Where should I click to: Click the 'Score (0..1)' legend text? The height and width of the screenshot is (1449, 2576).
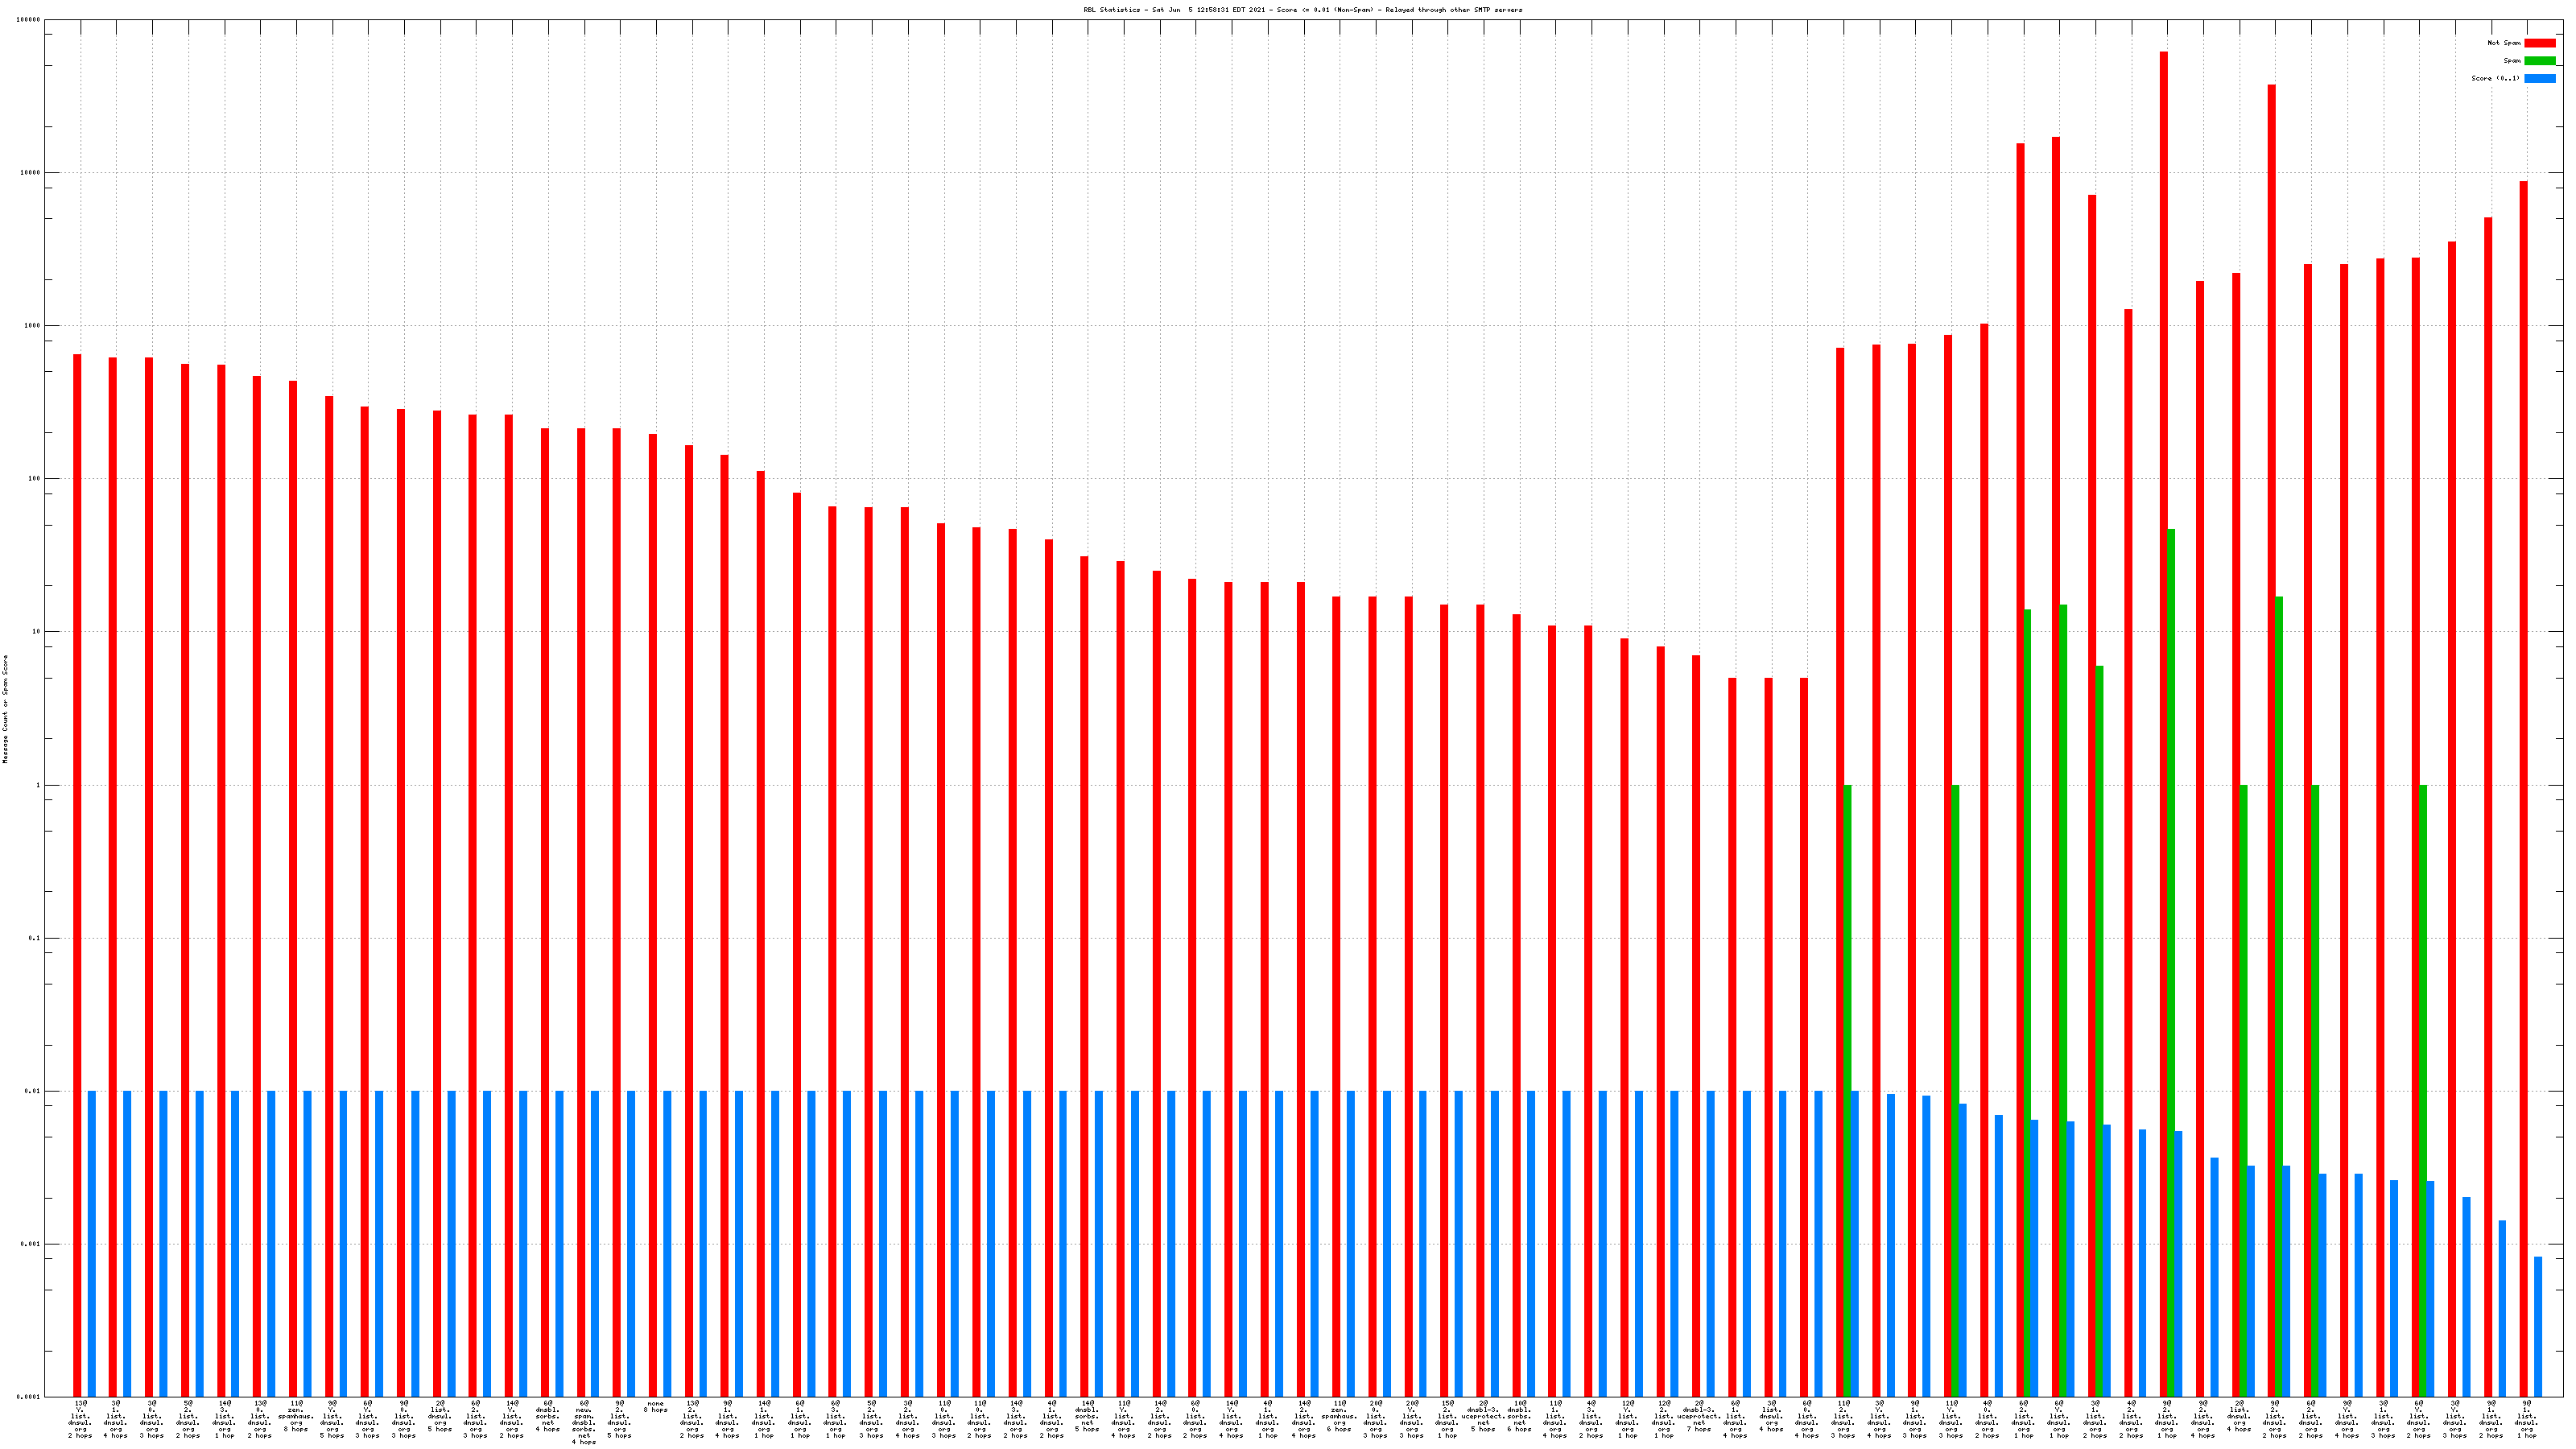point(2495,78)
